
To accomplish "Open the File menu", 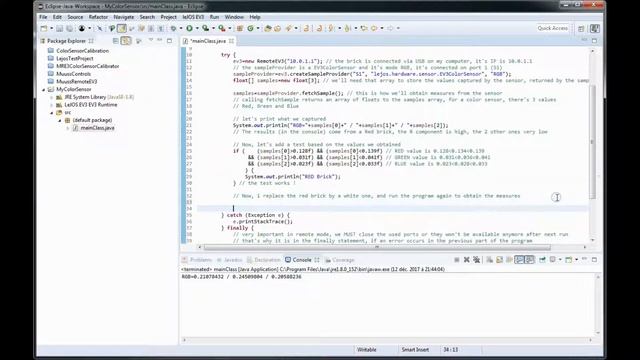I will tap(43, 17).
